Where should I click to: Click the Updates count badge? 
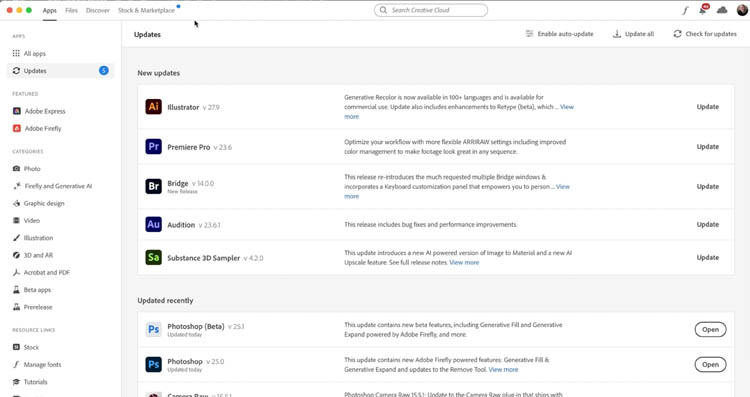104,70
